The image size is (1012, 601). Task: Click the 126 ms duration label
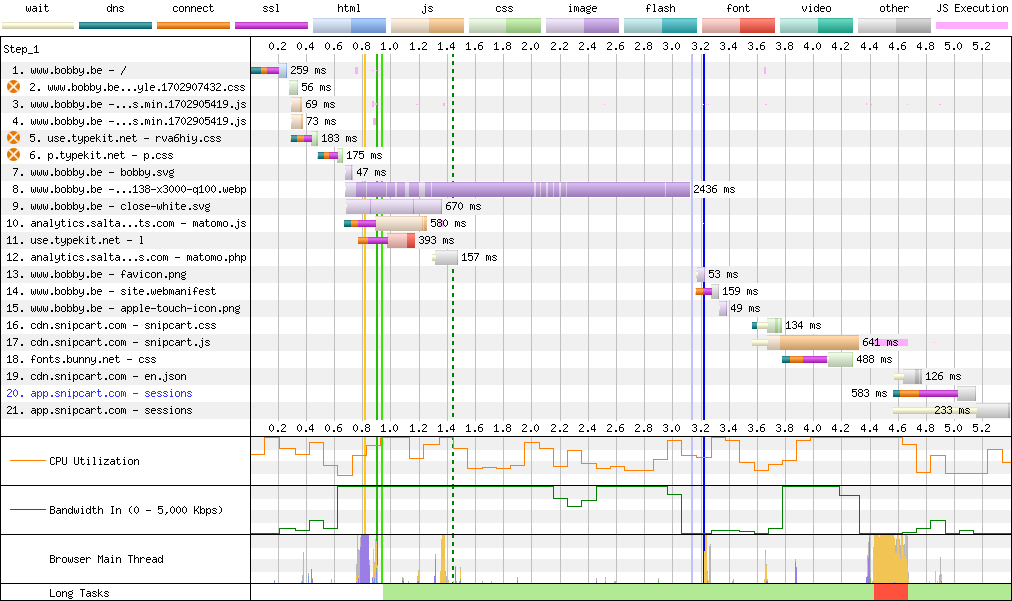pos(943,376)
